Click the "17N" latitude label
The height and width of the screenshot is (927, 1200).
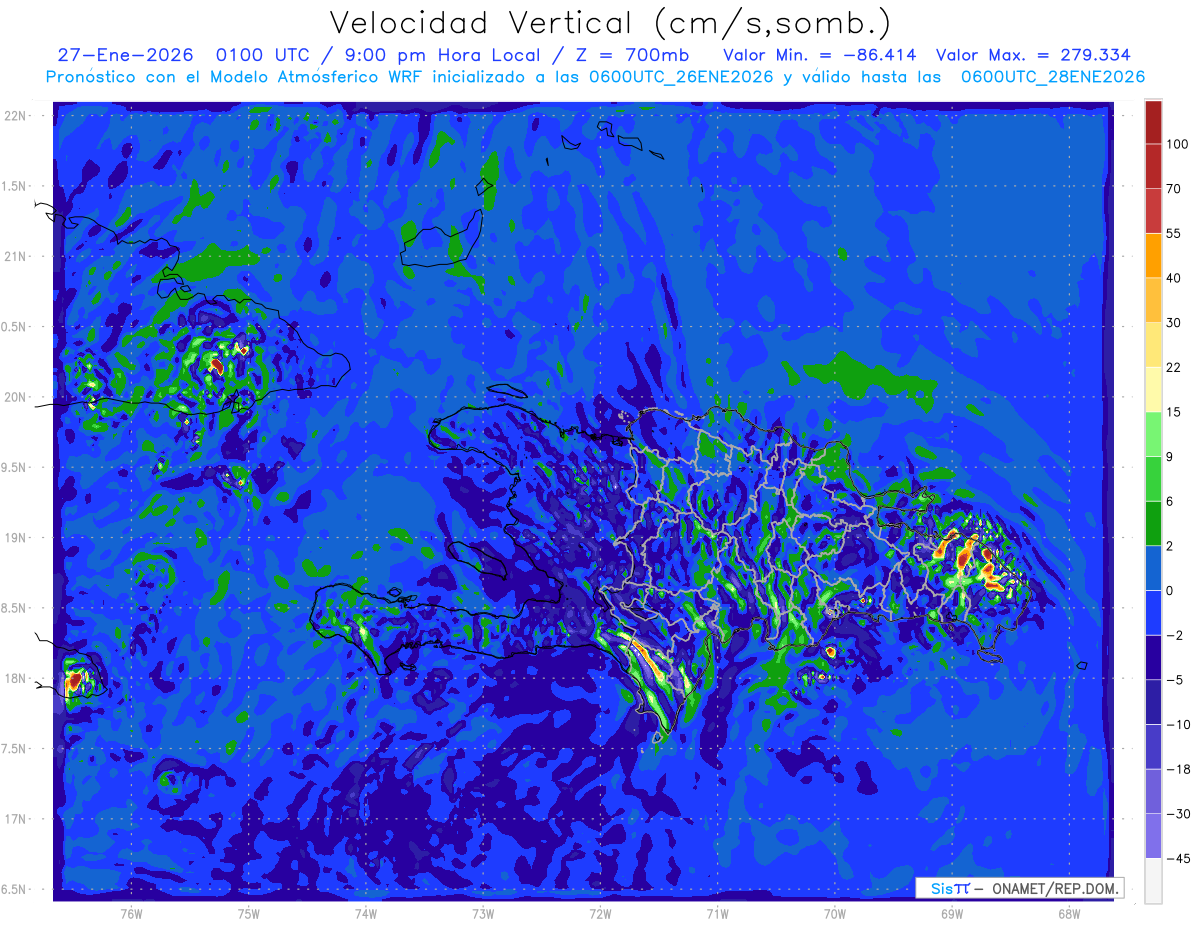15,819
